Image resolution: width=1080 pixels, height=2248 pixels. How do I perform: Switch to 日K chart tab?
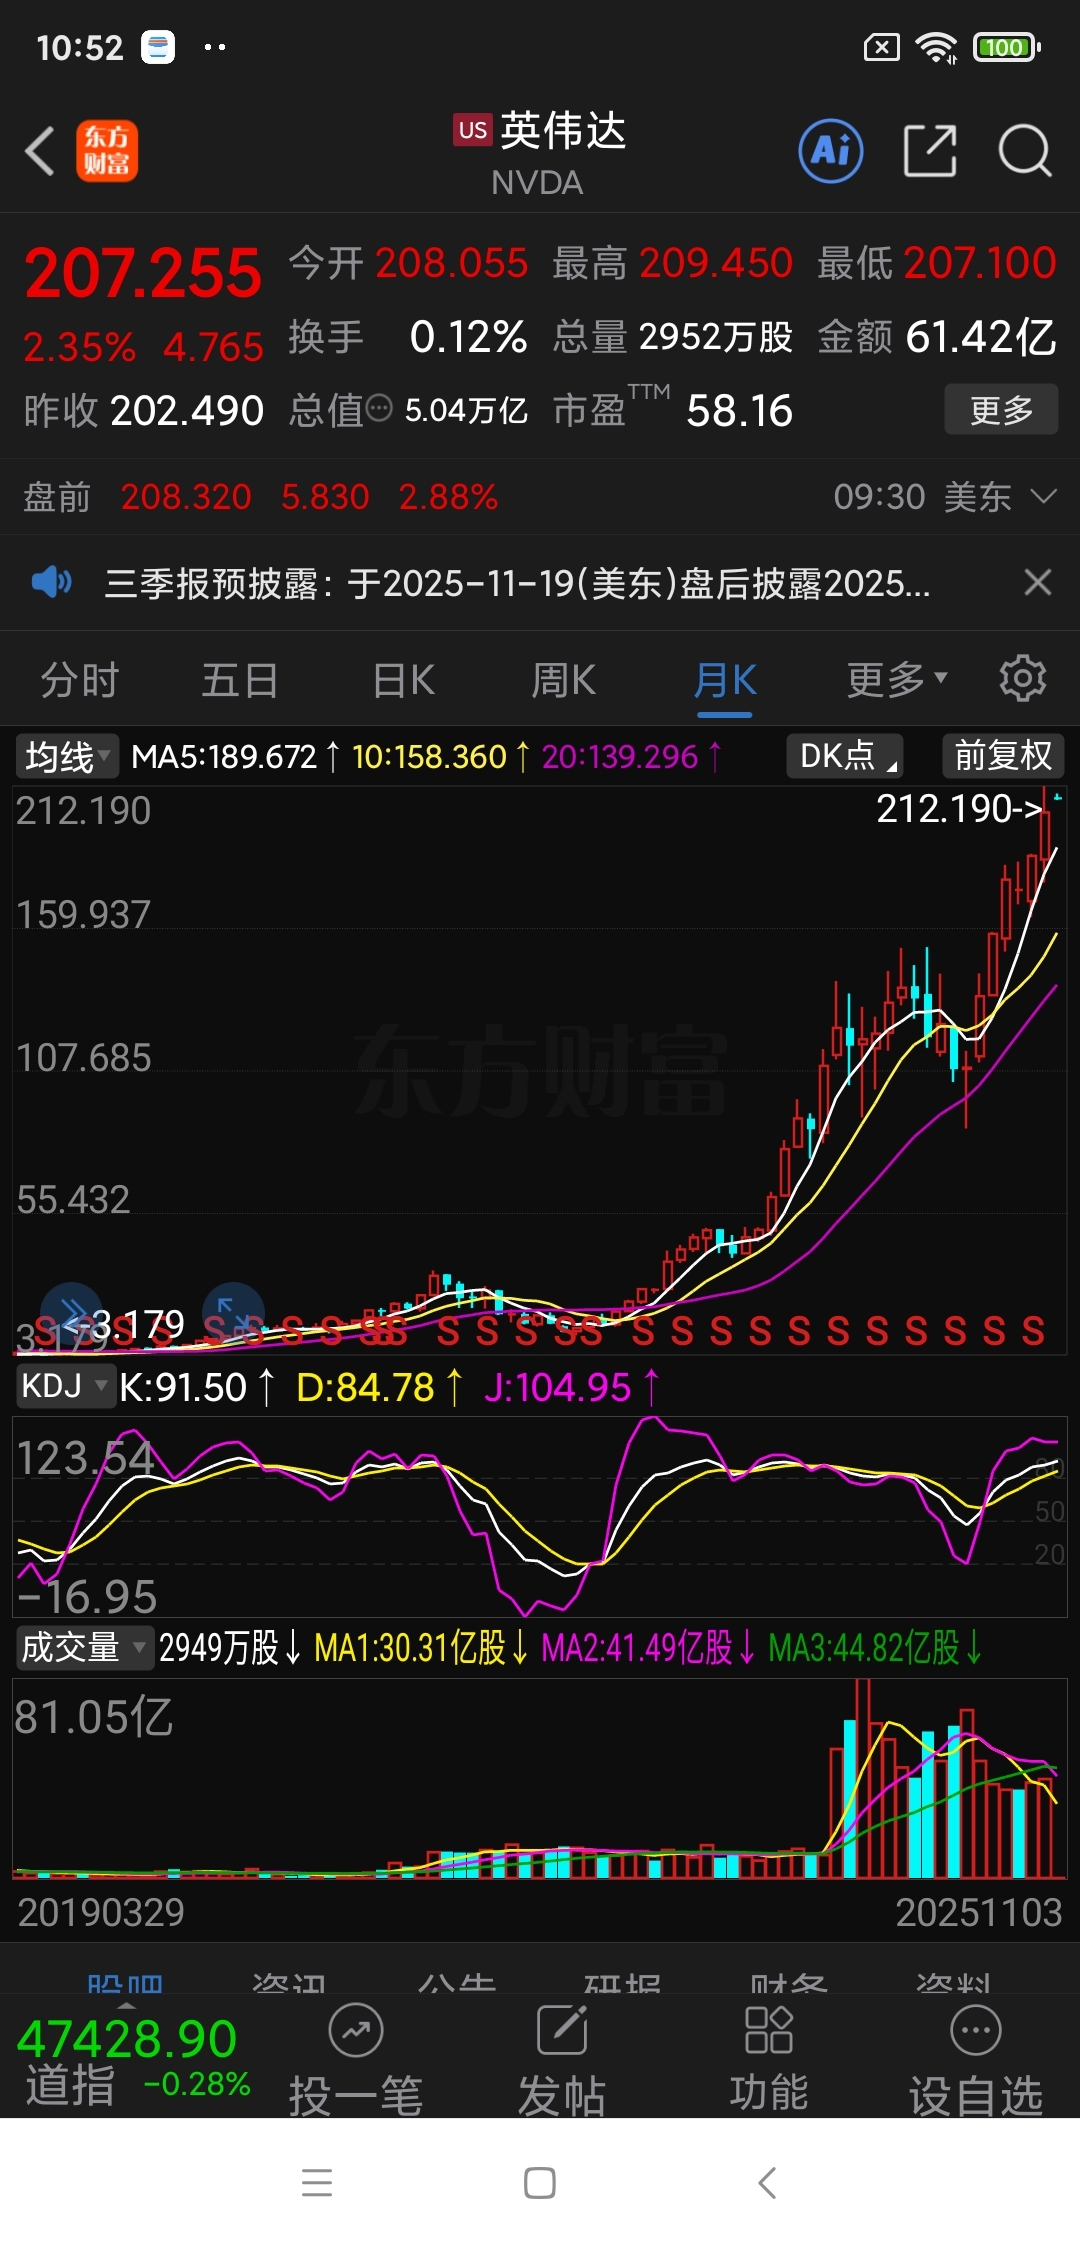403,680
